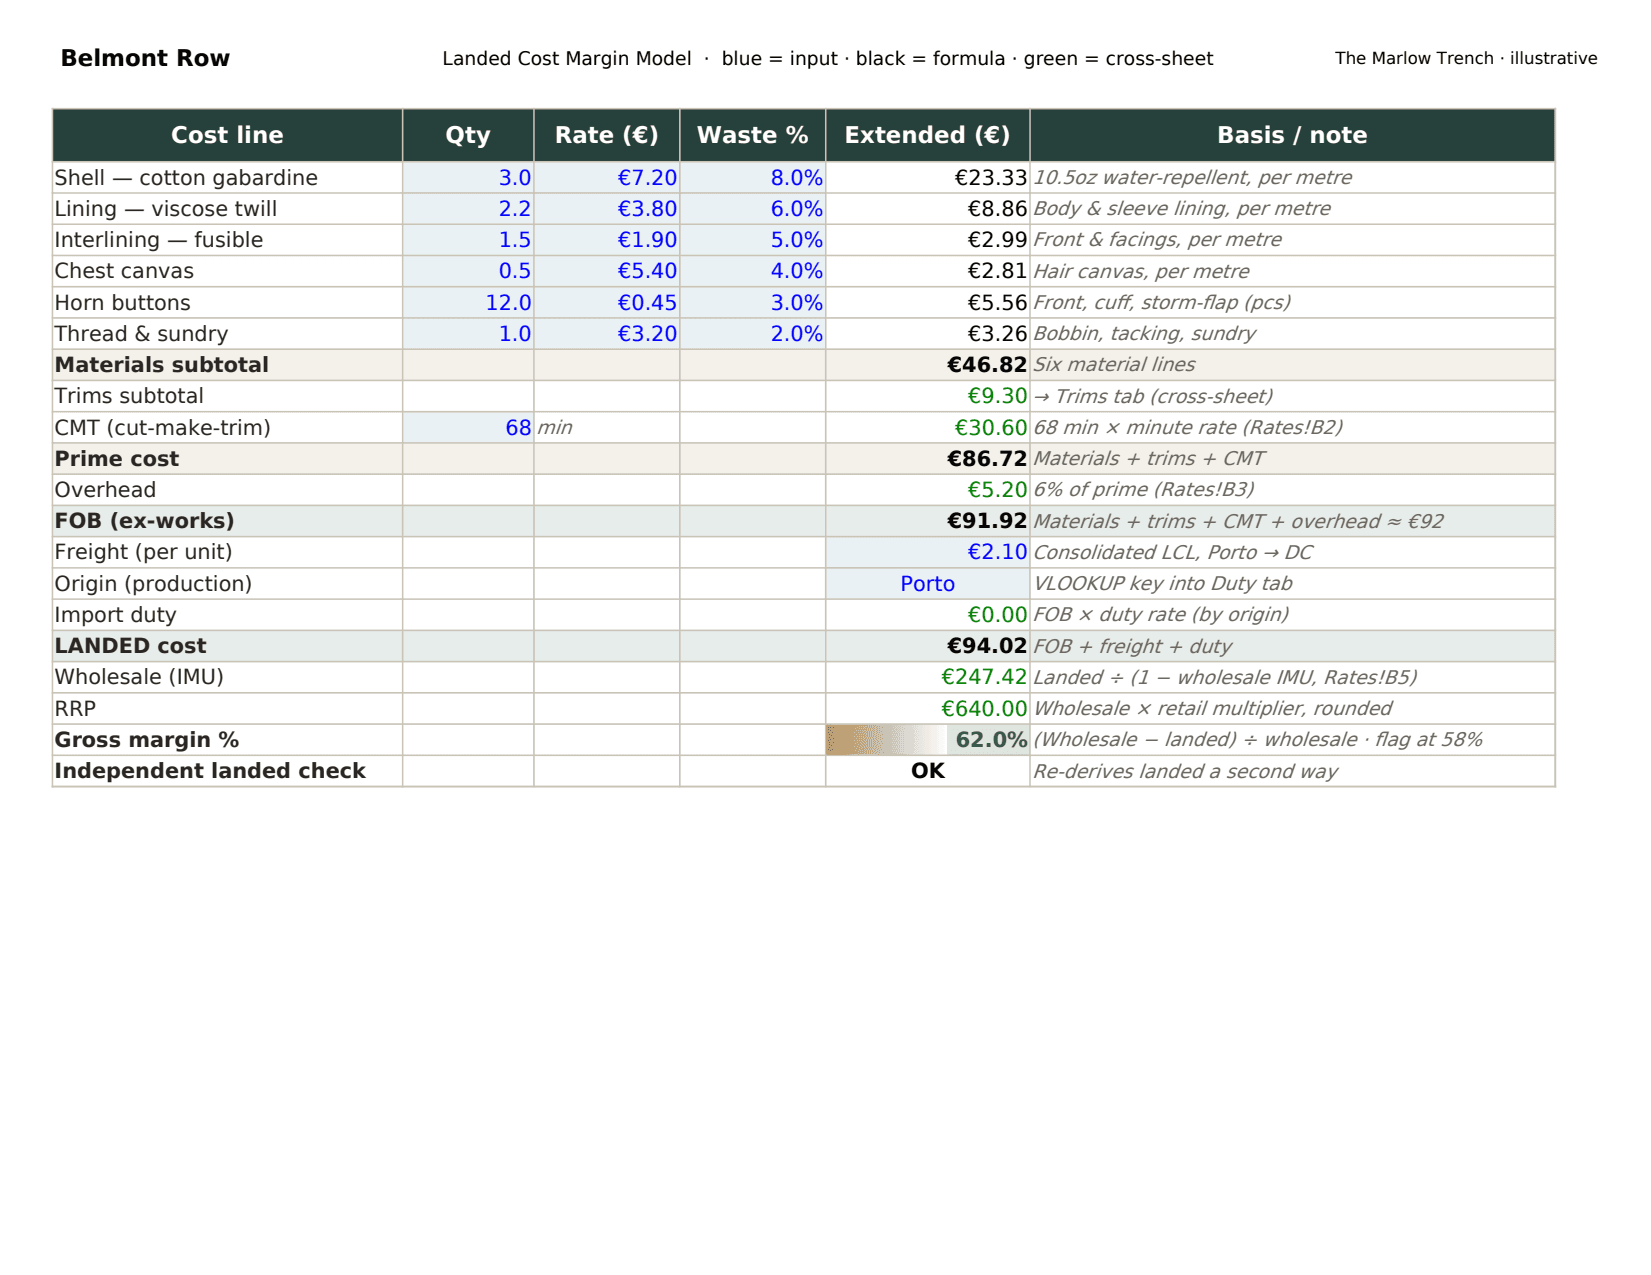Click the RRP value €640.00
Screen dimensions: 1651x1275
click(928, 709)
